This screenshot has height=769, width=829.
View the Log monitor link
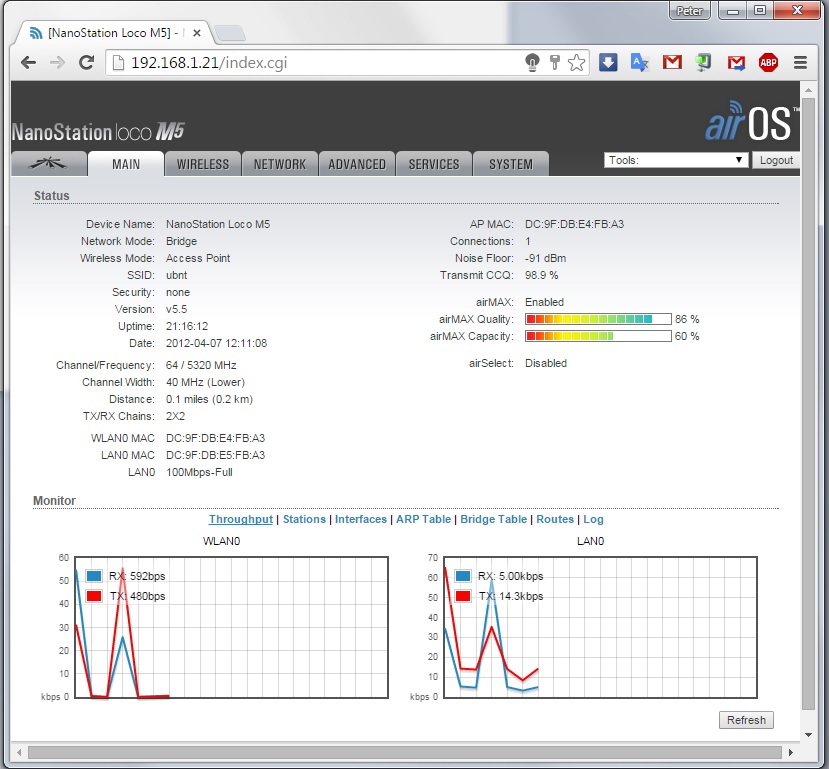coord(593,519)
